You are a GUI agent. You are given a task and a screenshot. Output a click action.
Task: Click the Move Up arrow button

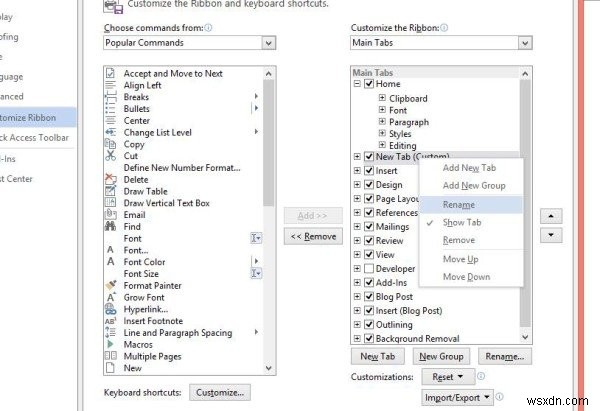tap(549, 217)
